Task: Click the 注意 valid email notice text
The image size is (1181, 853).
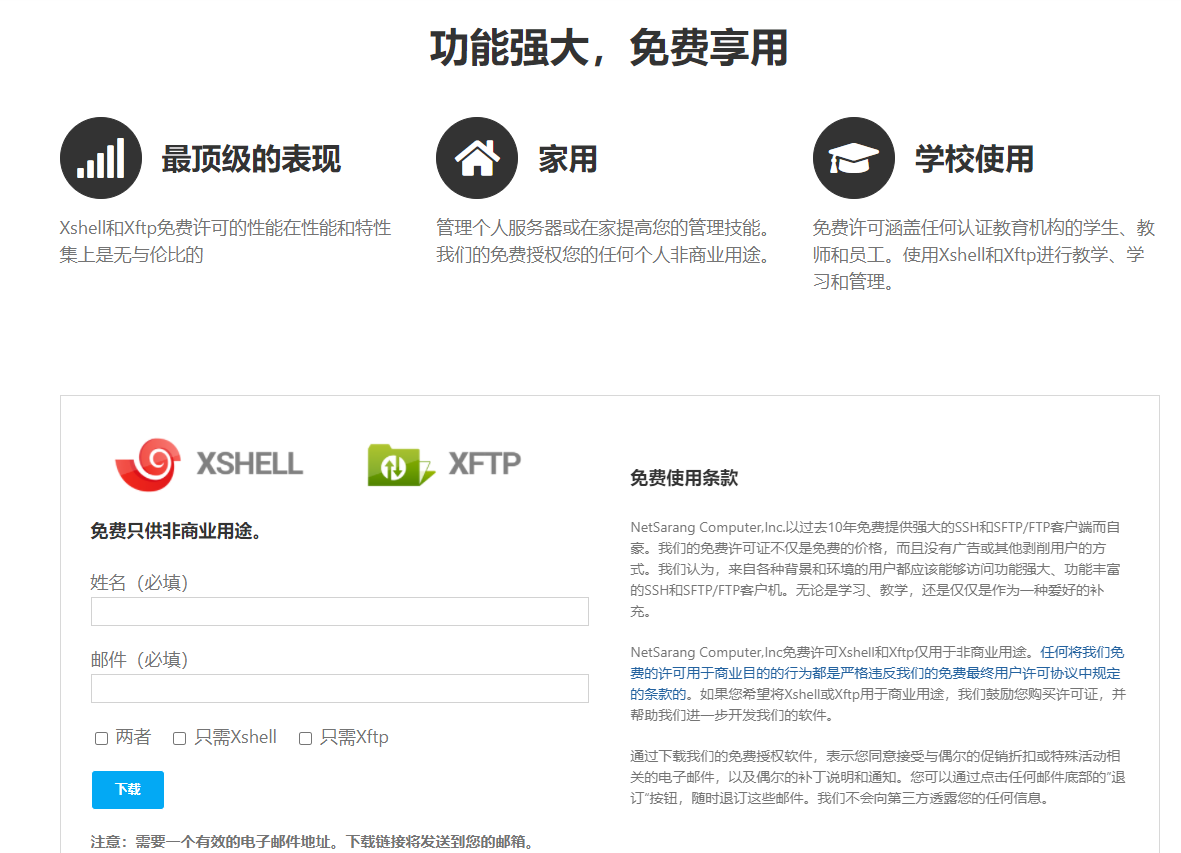Action: point(312,842)
